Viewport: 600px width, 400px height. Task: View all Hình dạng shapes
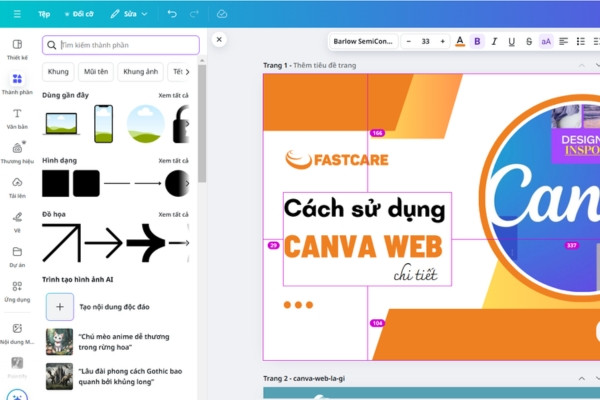pos(173,161)
